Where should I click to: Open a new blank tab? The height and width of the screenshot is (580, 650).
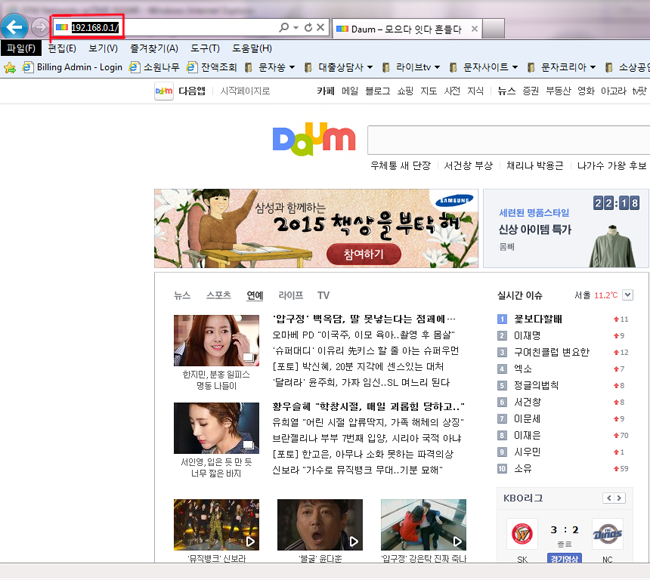[493, 29]
